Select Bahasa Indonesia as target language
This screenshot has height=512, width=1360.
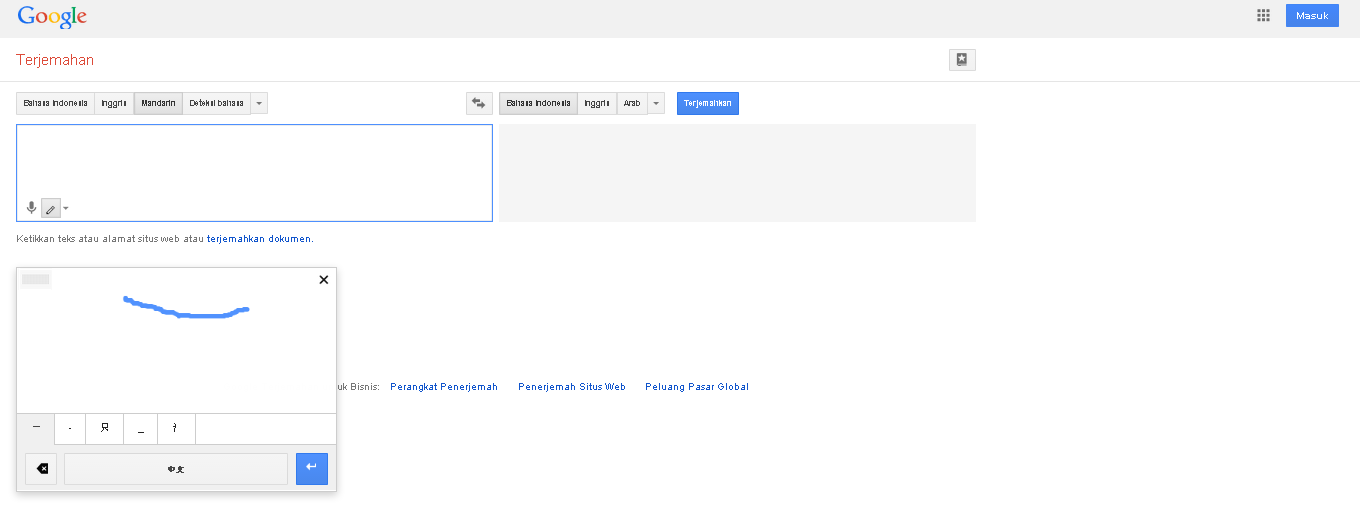pos(538,103)
